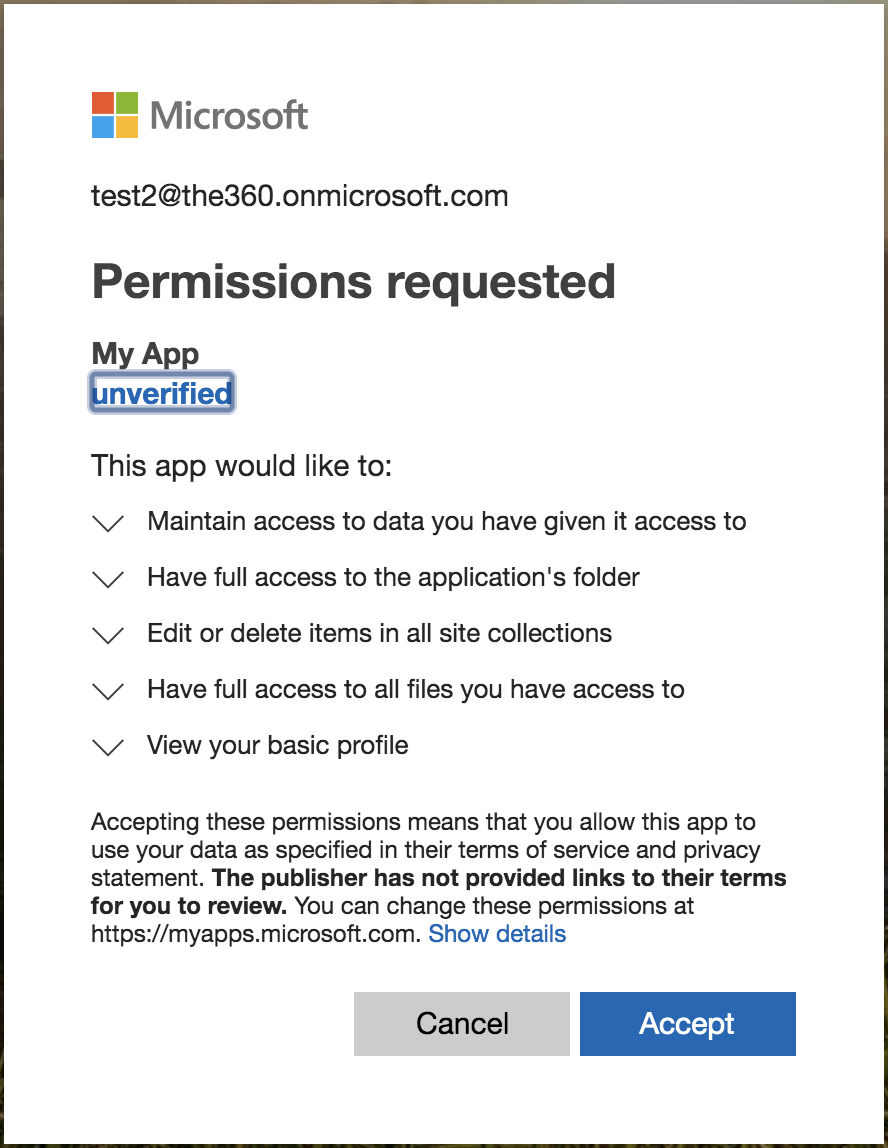Click the bold publisher terms warning text
The width and height of the screenshot is (888, 1148).
500,879
